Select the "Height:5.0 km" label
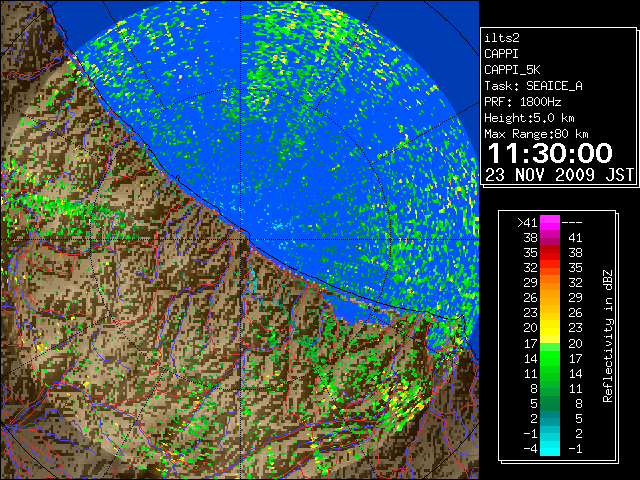The image size is (640, 480). pos(529,118)
